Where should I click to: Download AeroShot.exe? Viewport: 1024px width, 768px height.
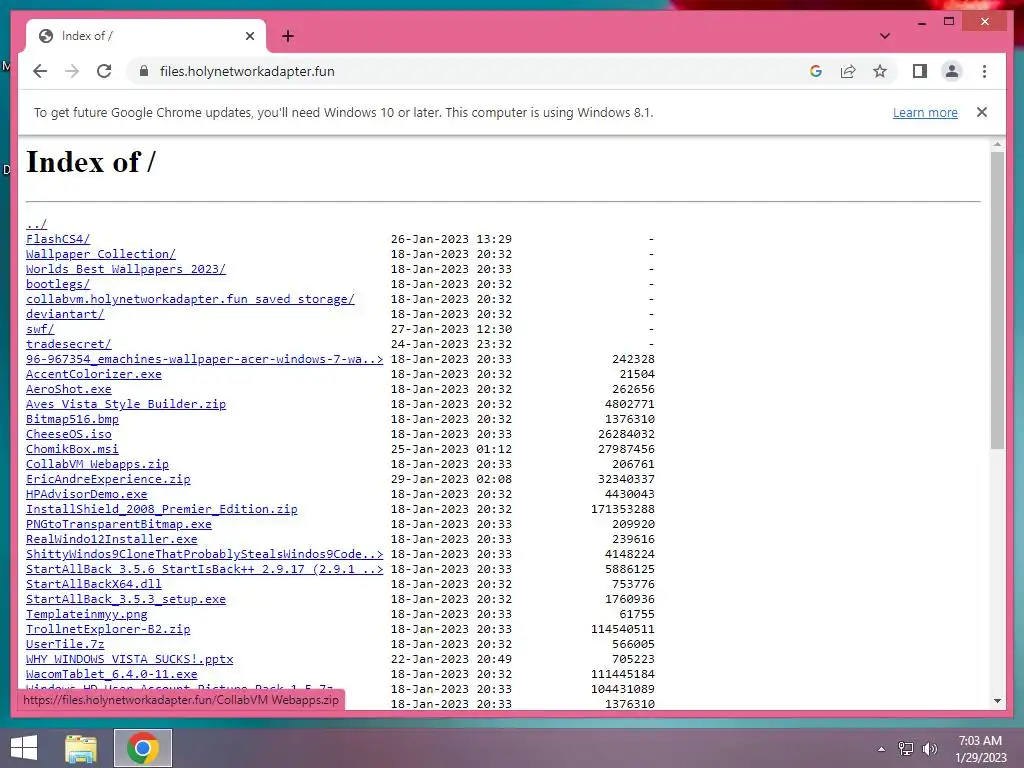(x=69, y=389)
